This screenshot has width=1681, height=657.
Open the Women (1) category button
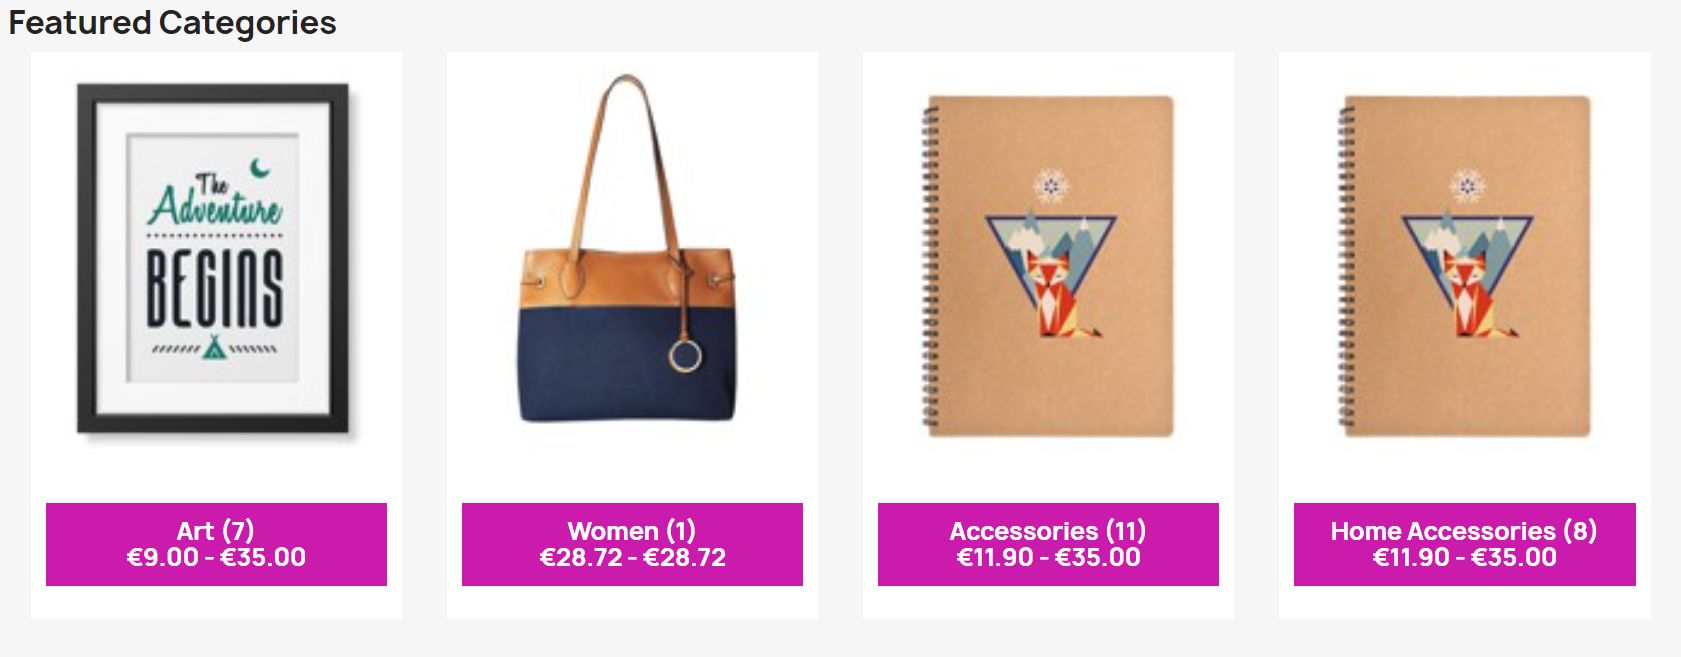point(632,544)
